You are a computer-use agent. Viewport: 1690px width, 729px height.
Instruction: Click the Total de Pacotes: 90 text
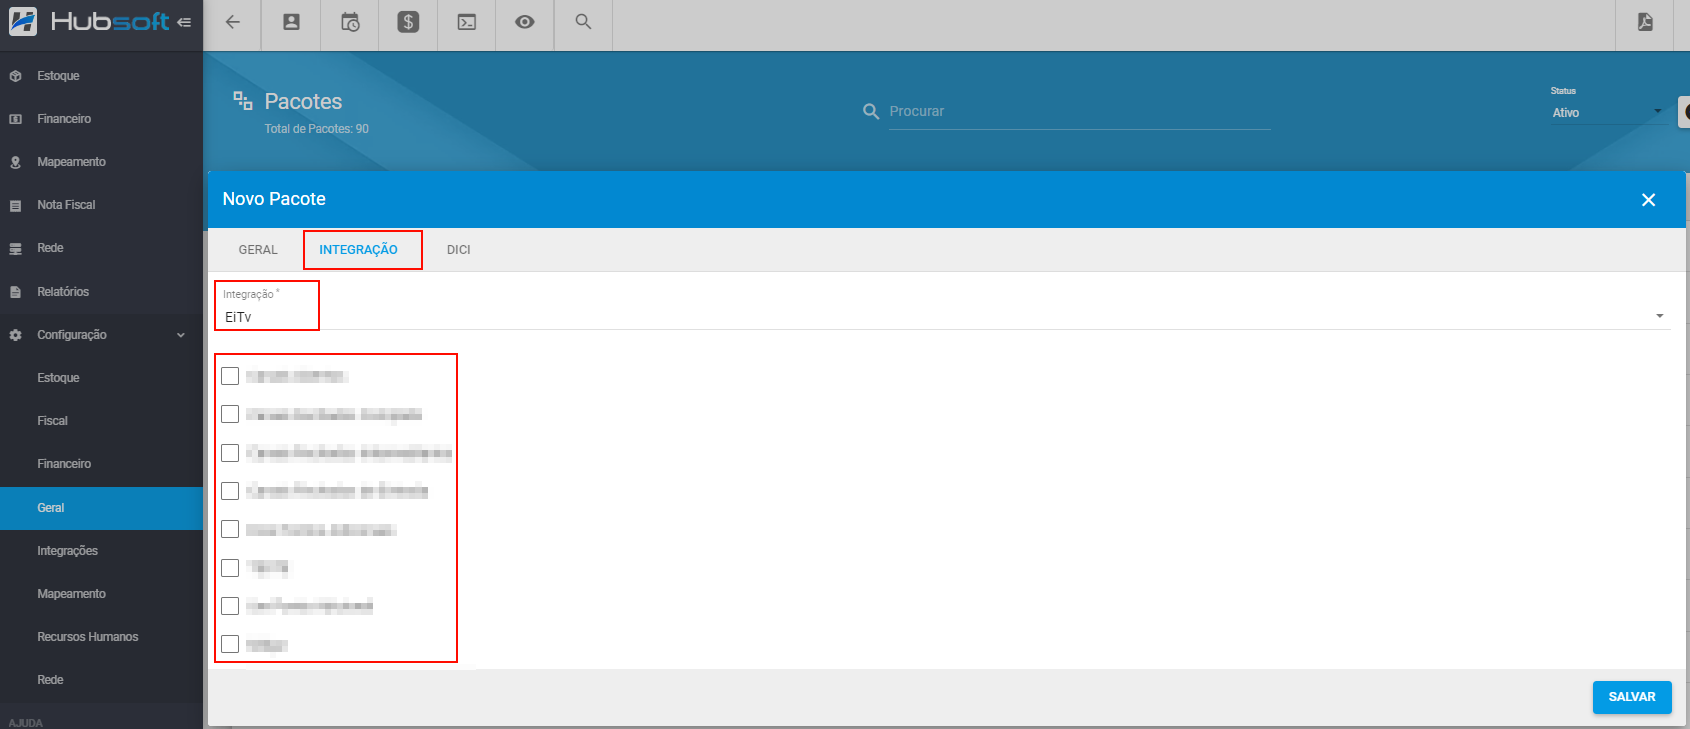tap(316, 129)
